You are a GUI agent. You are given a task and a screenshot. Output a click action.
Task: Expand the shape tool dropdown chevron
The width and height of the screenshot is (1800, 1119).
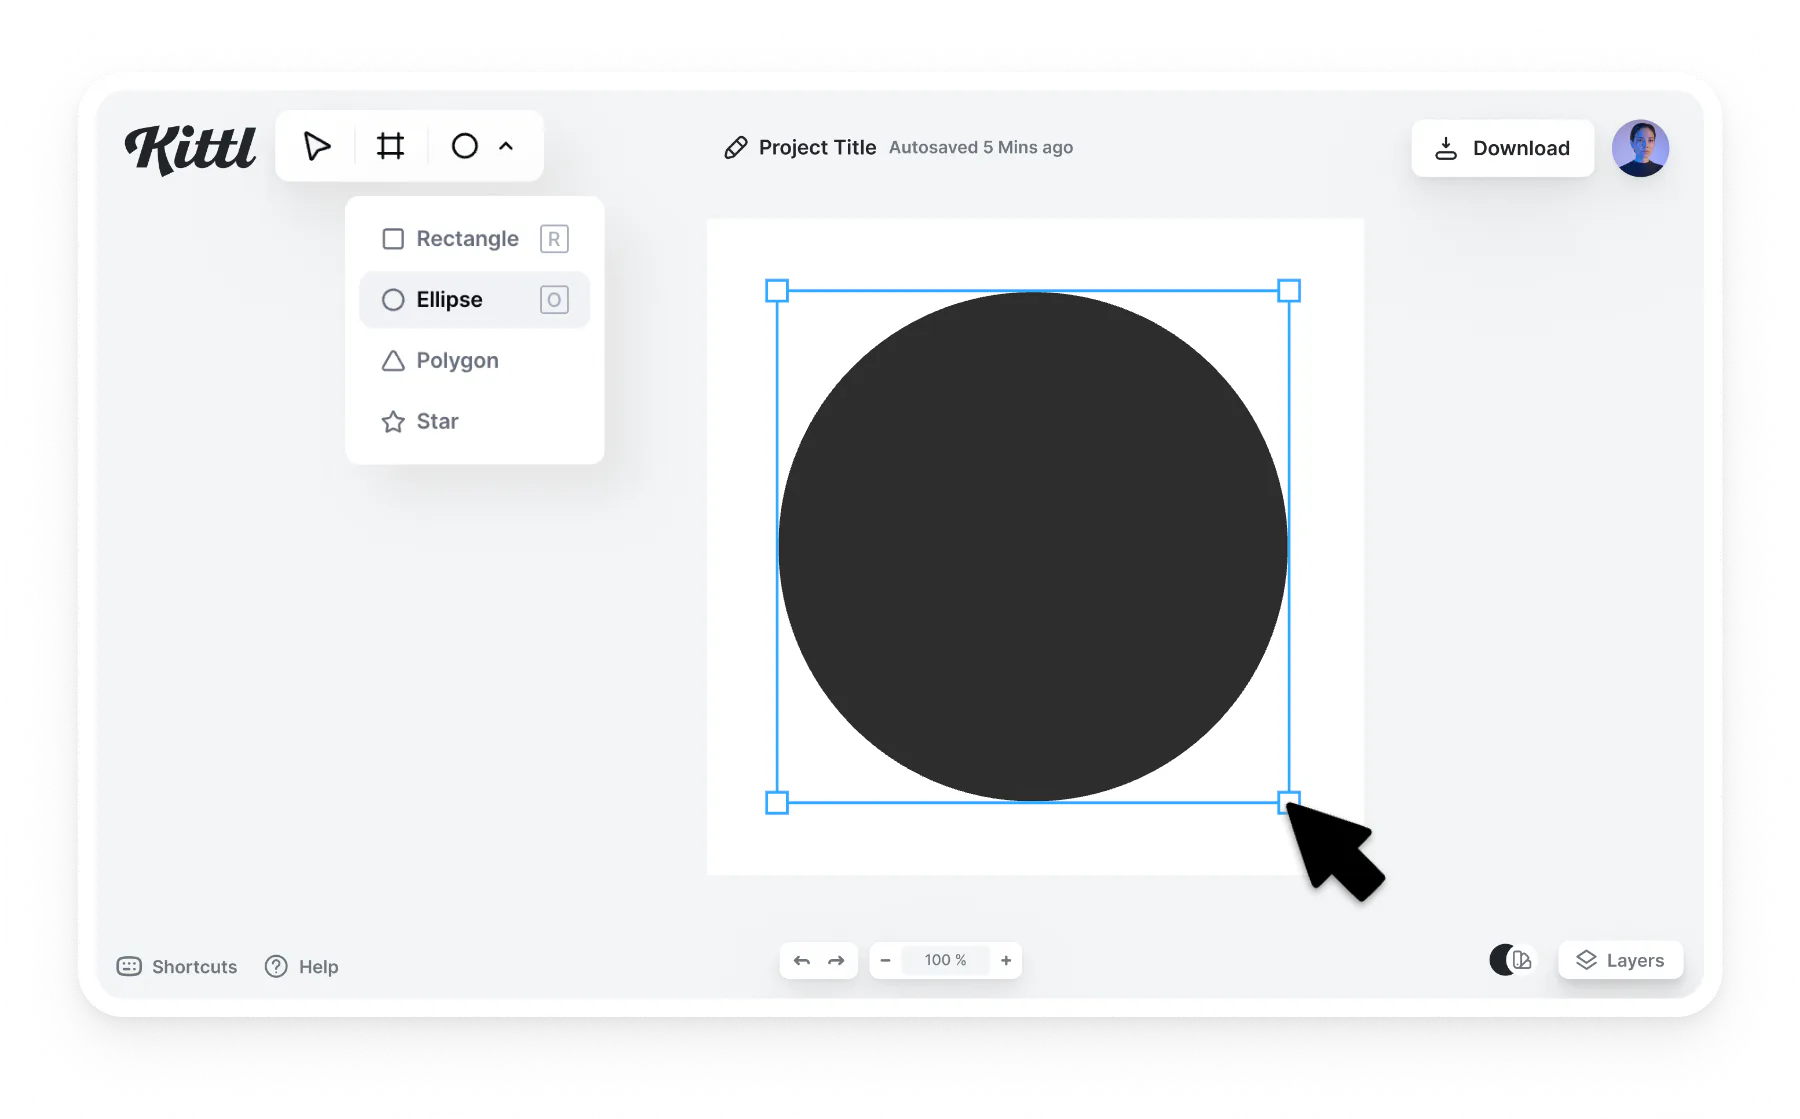507,146
